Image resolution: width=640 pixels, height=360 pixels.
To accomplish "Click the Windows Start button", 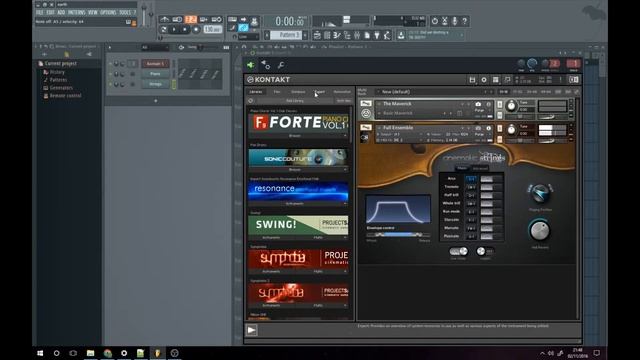I will point(40,353).
